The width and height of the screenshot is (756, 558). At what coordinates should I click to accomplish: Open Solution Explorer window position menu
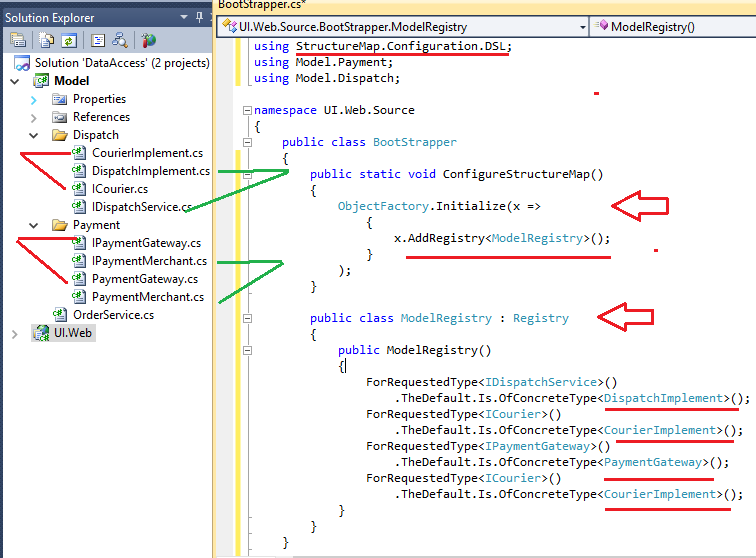click(184, 17)
